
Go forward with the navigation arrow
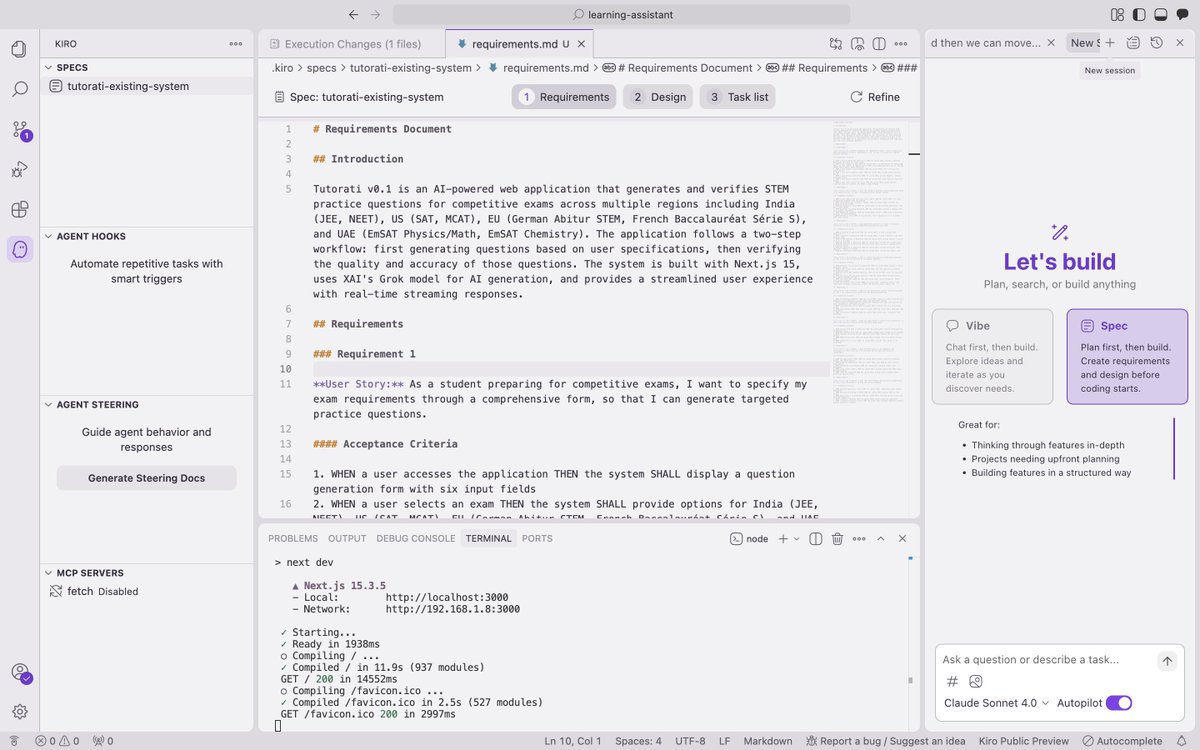(375, 15)
